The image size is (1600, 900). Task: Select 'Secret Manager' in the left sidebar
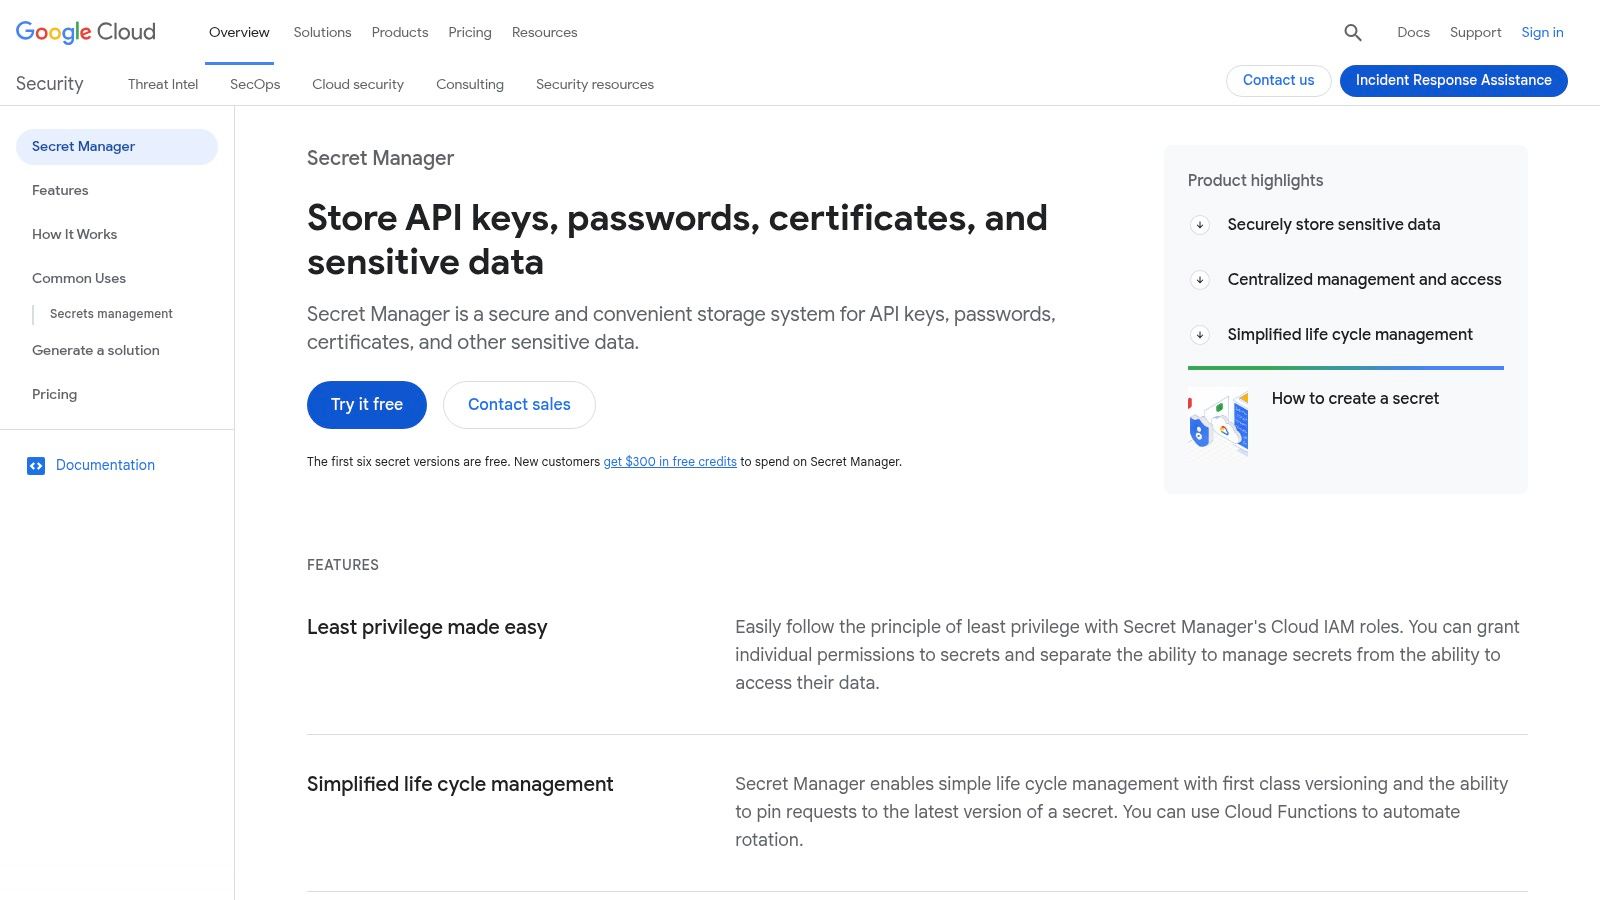tap(83, 146)
